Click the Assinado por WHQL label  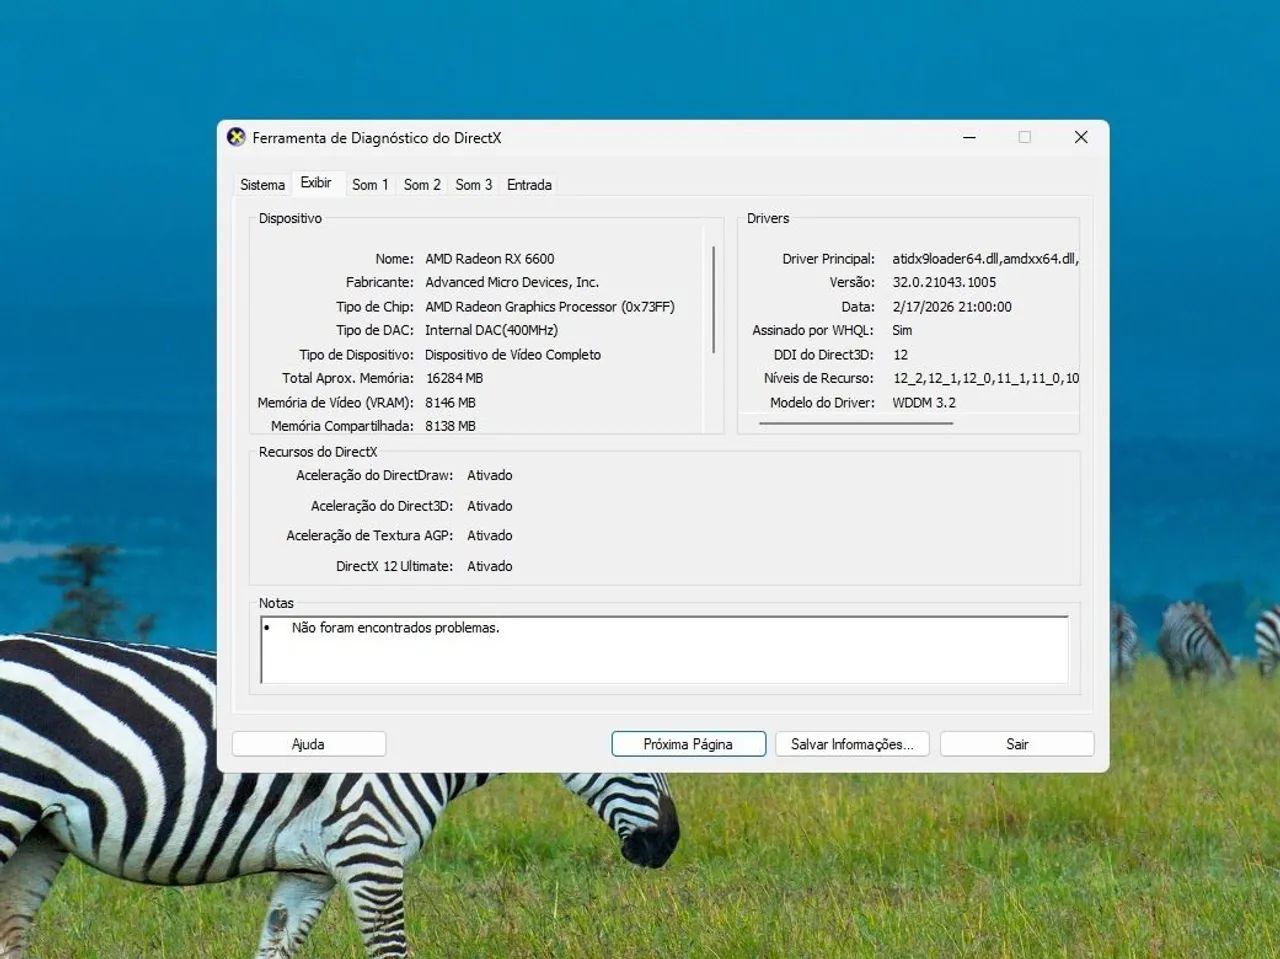pos(813,331)
